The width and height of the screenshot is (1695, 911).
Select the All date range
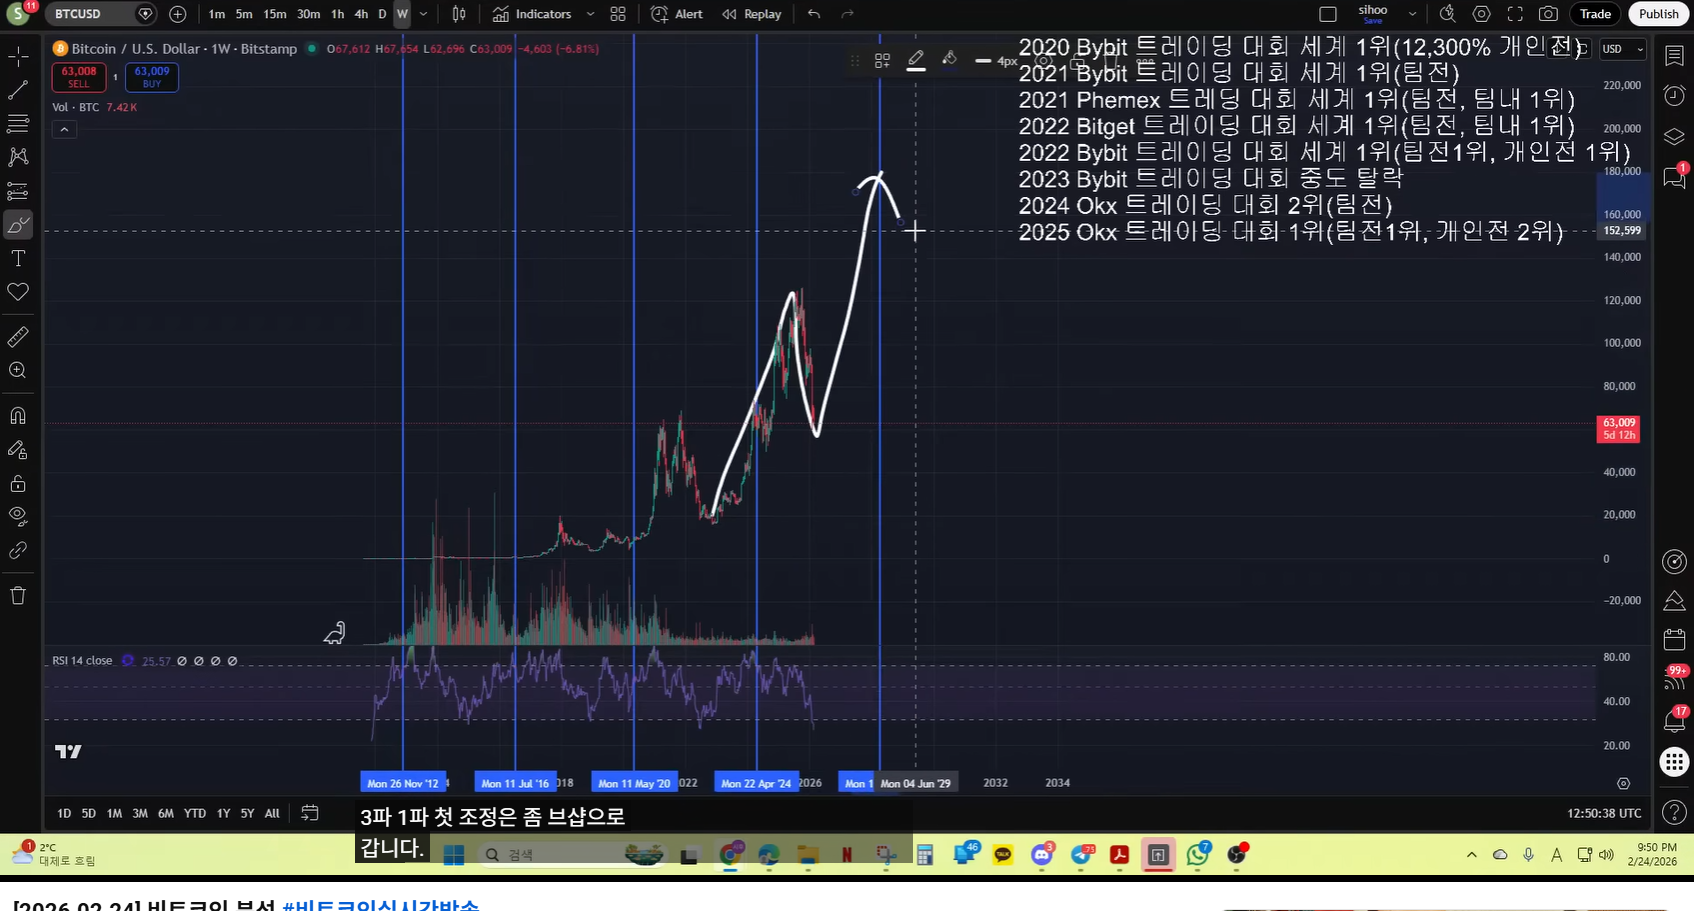272,813
